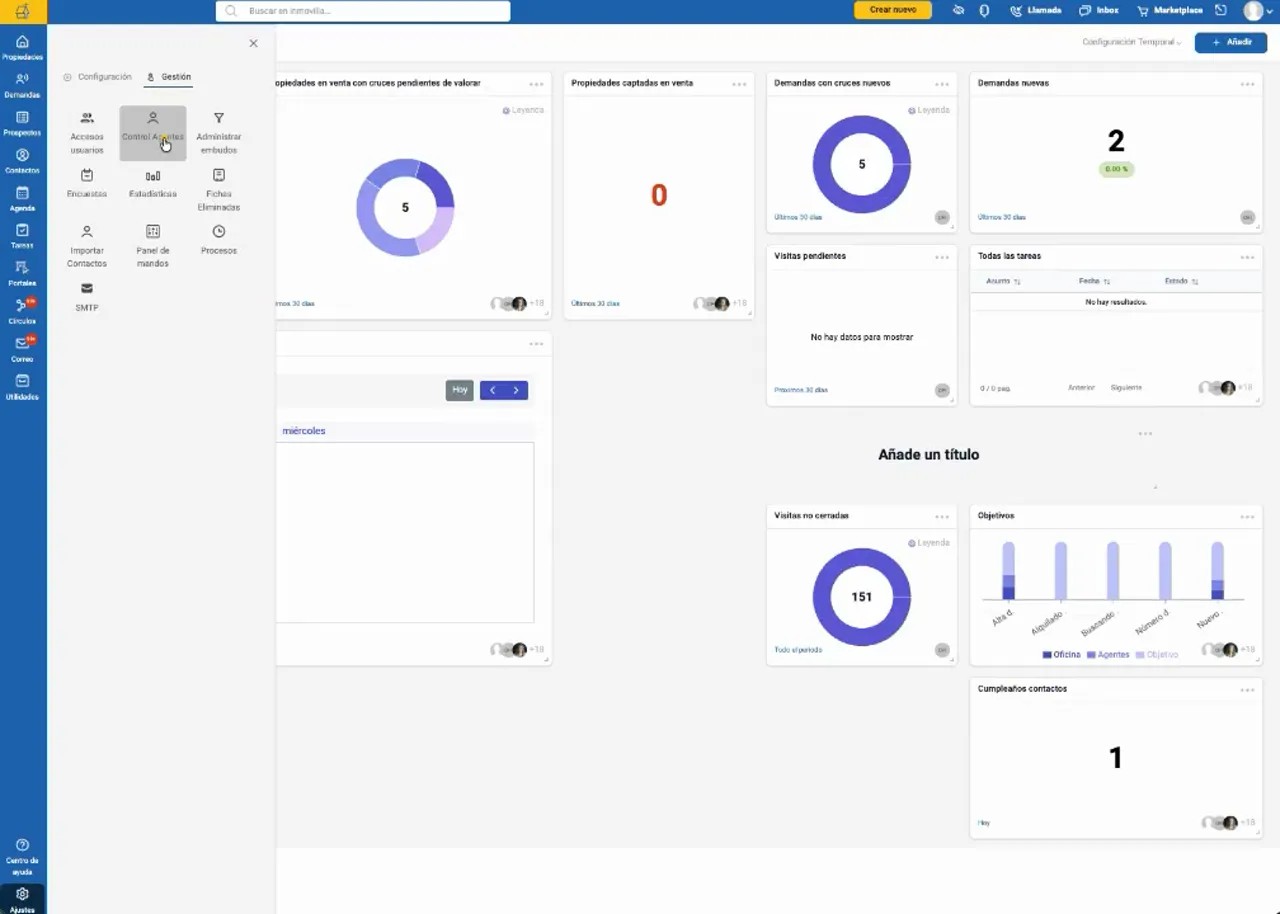Toggle Objetivo series in Objetivos legend
The width and height of the screenshot is (1280, 914).
(1157, 655)
